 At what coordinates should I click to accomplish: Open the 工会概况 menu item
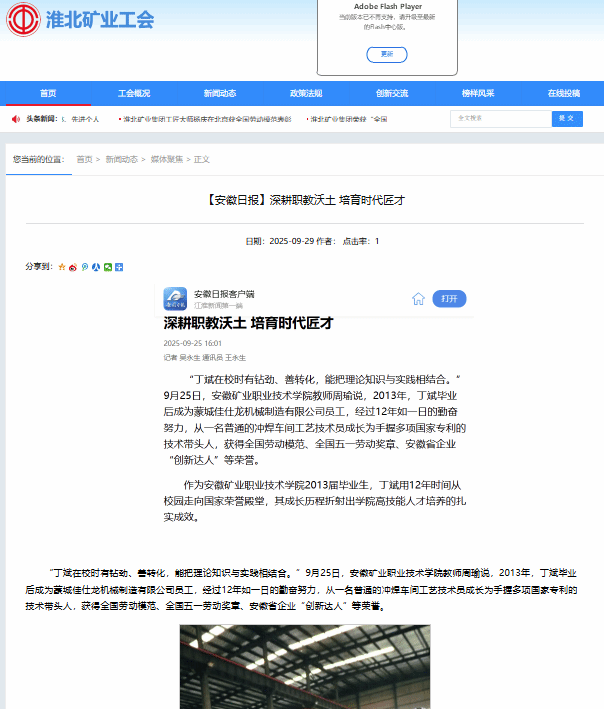click(134, 93)
